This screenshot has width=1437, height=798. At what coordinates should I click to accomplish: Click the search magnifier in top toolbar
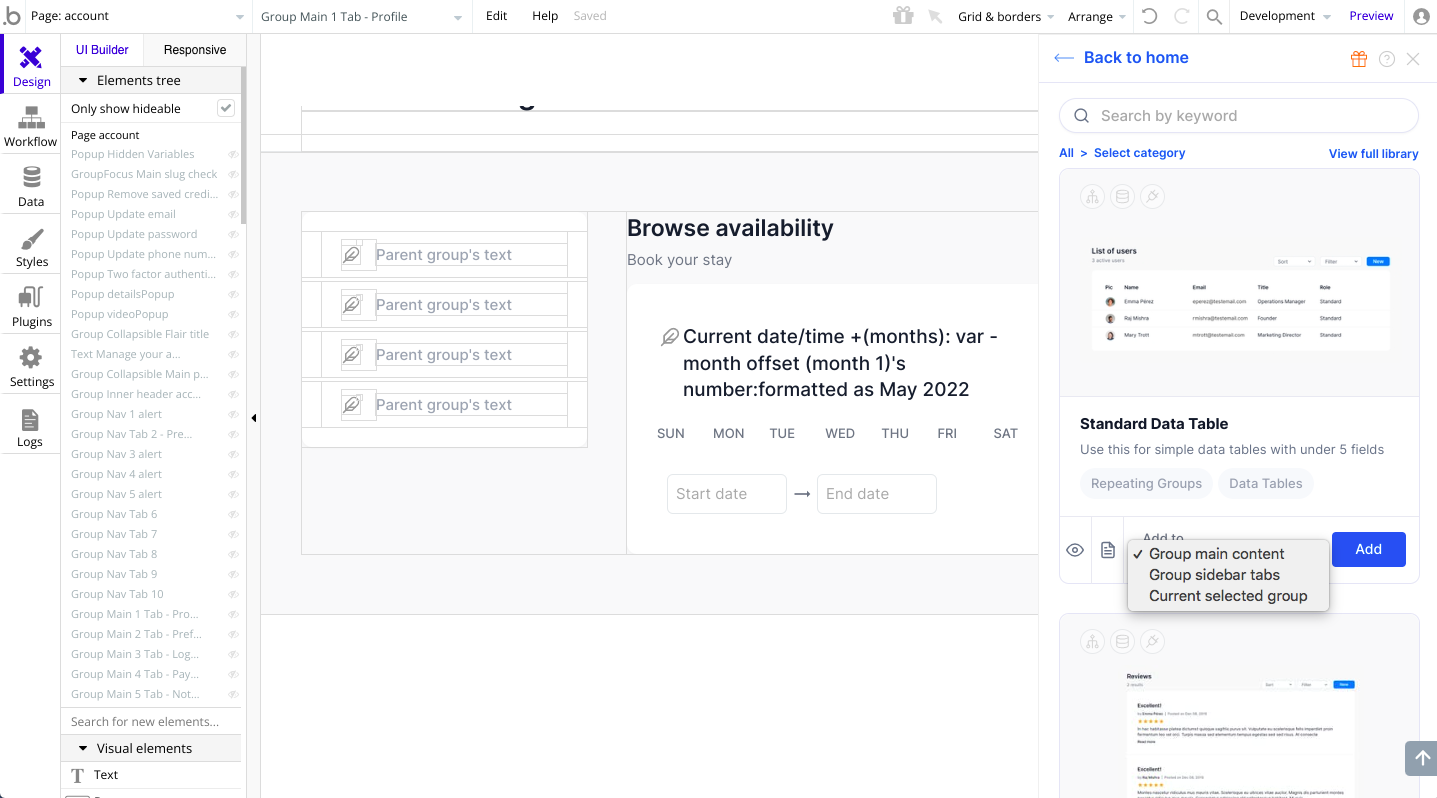click(x=1214, y=16)
